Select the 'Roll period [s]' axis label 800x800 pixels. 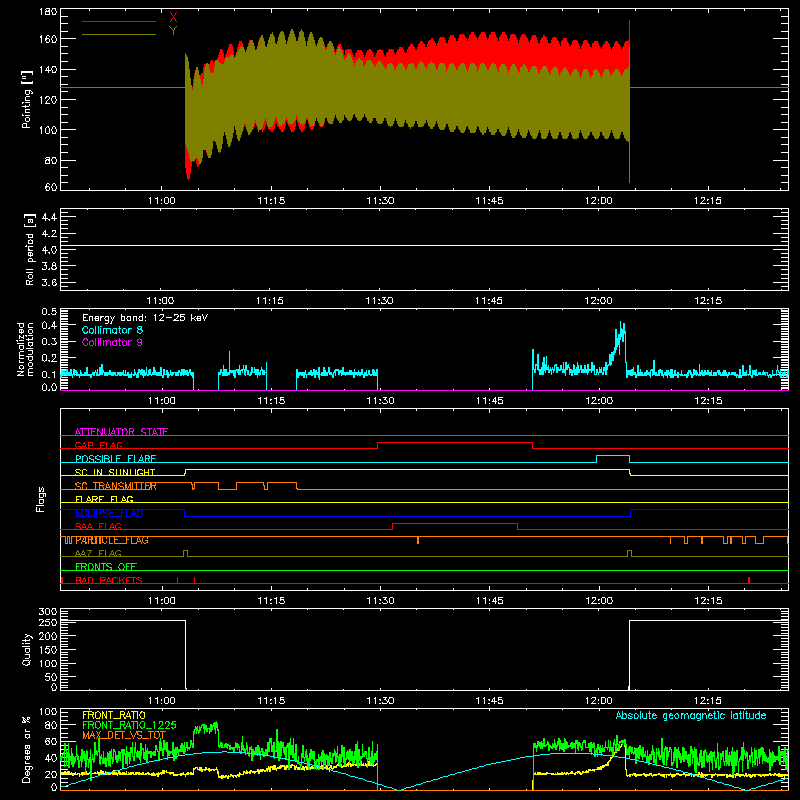click(x=29, y=249)
